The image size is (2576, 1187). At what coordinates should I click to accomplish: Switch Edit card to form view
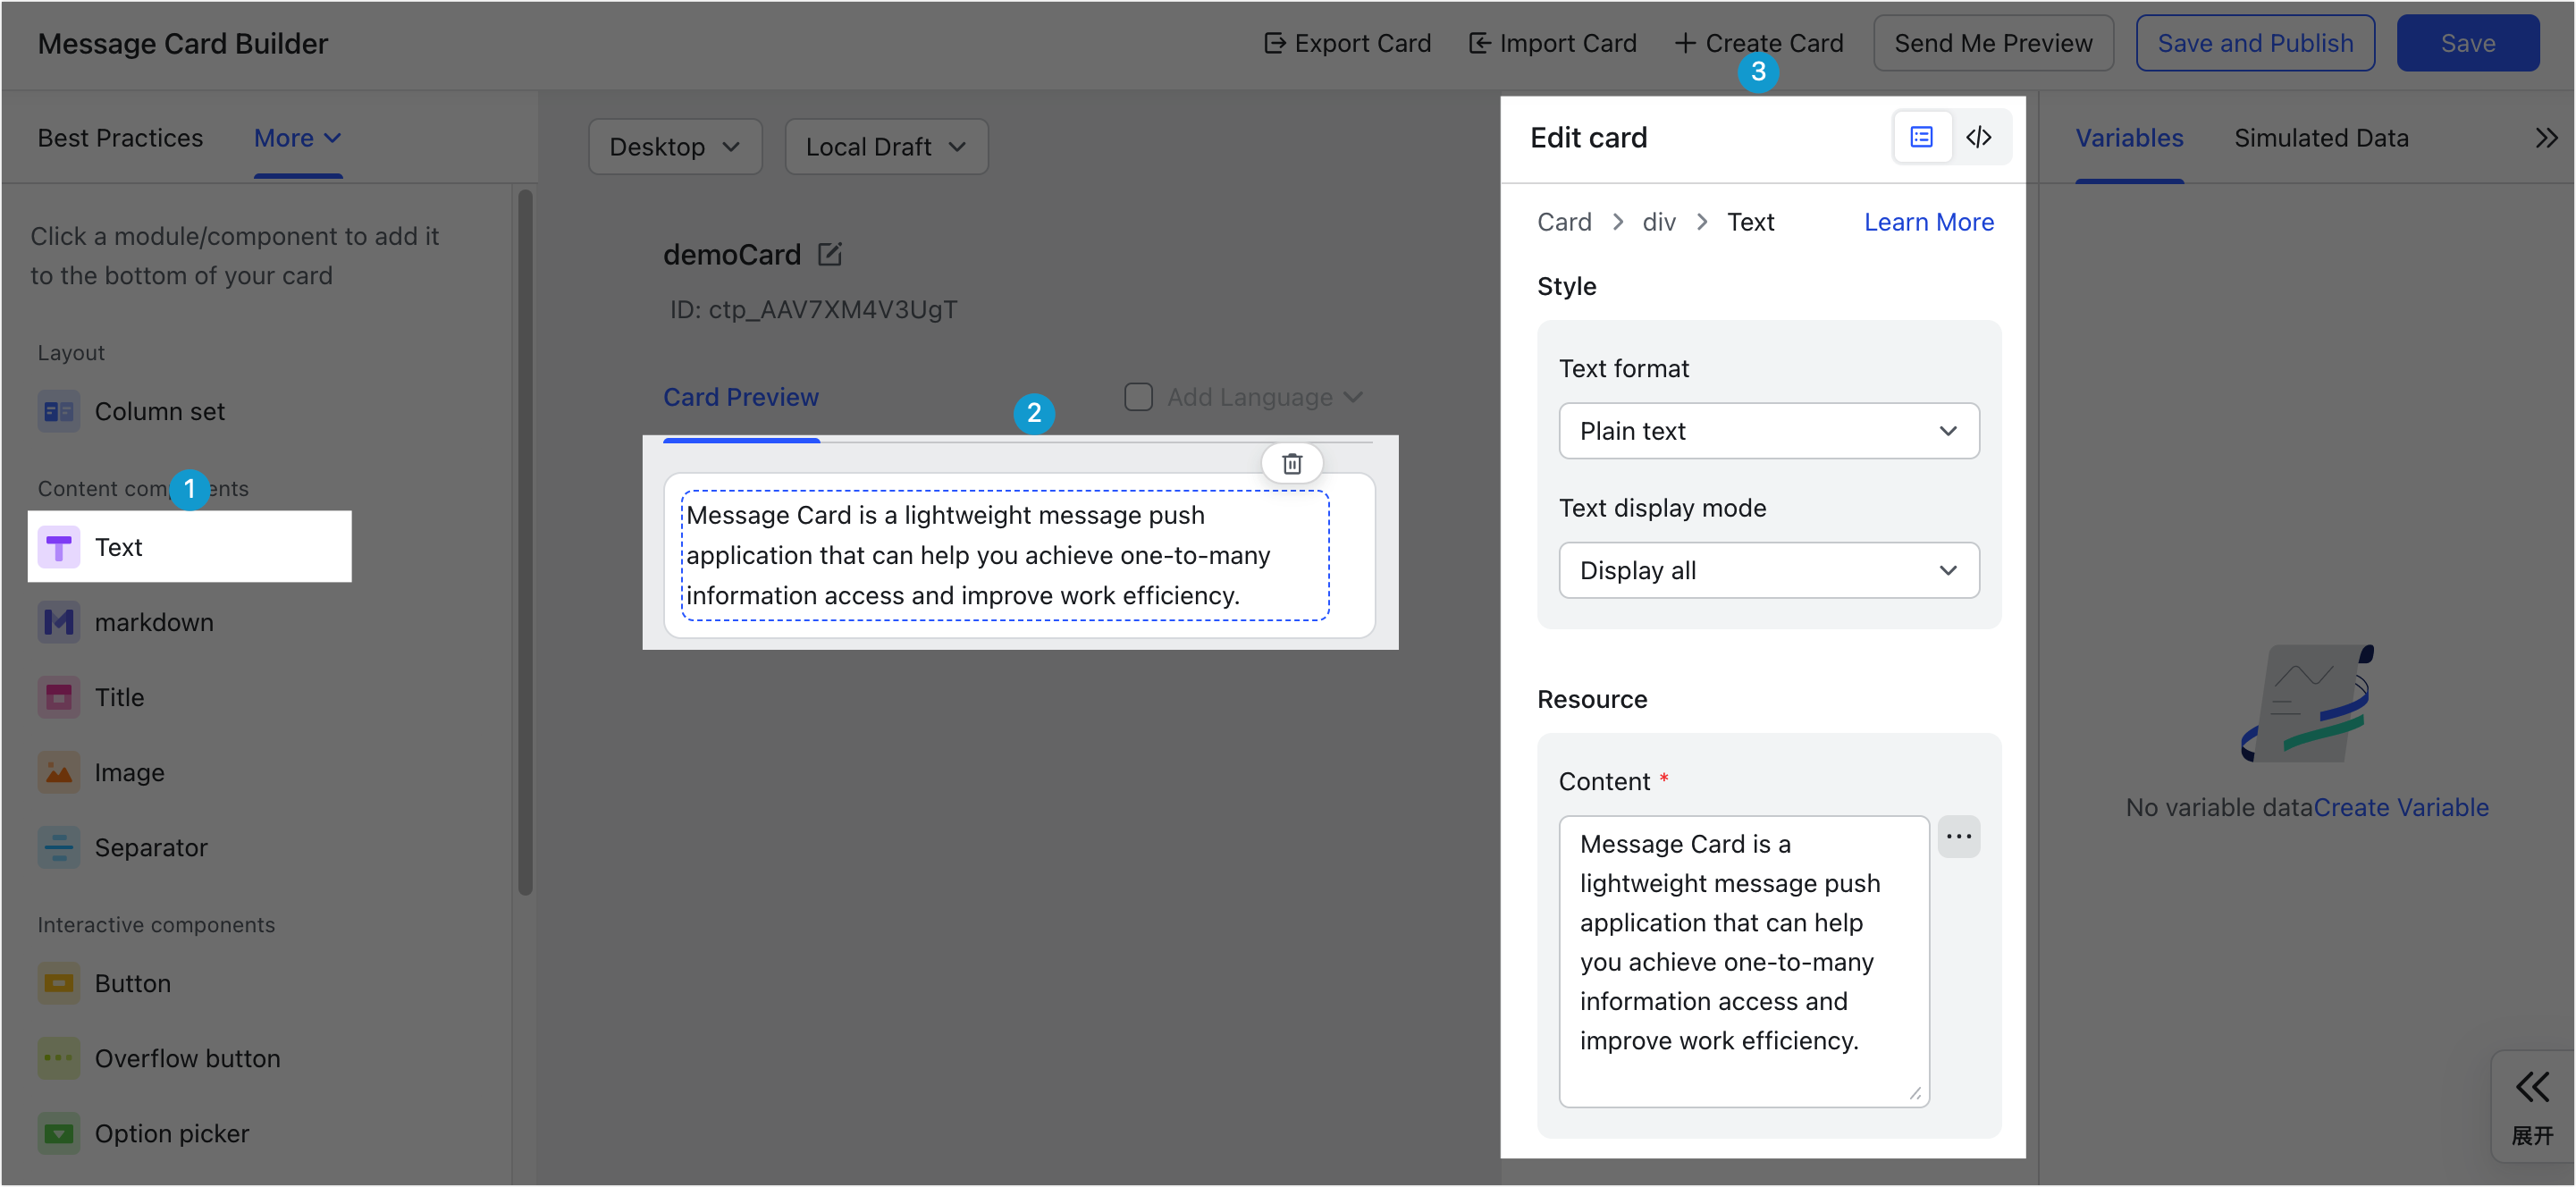(x=1921, y=137)
